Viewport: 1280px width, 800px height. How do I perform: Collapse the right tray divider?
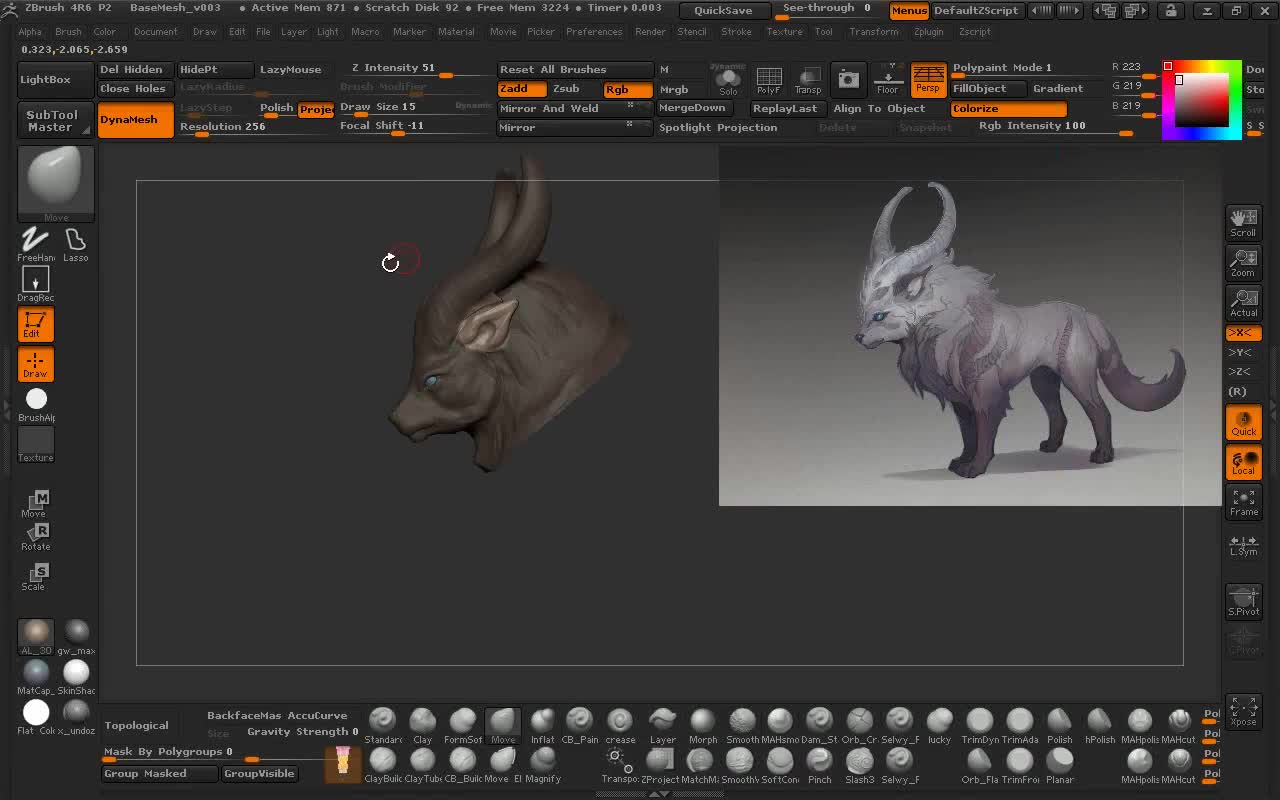1273,410
